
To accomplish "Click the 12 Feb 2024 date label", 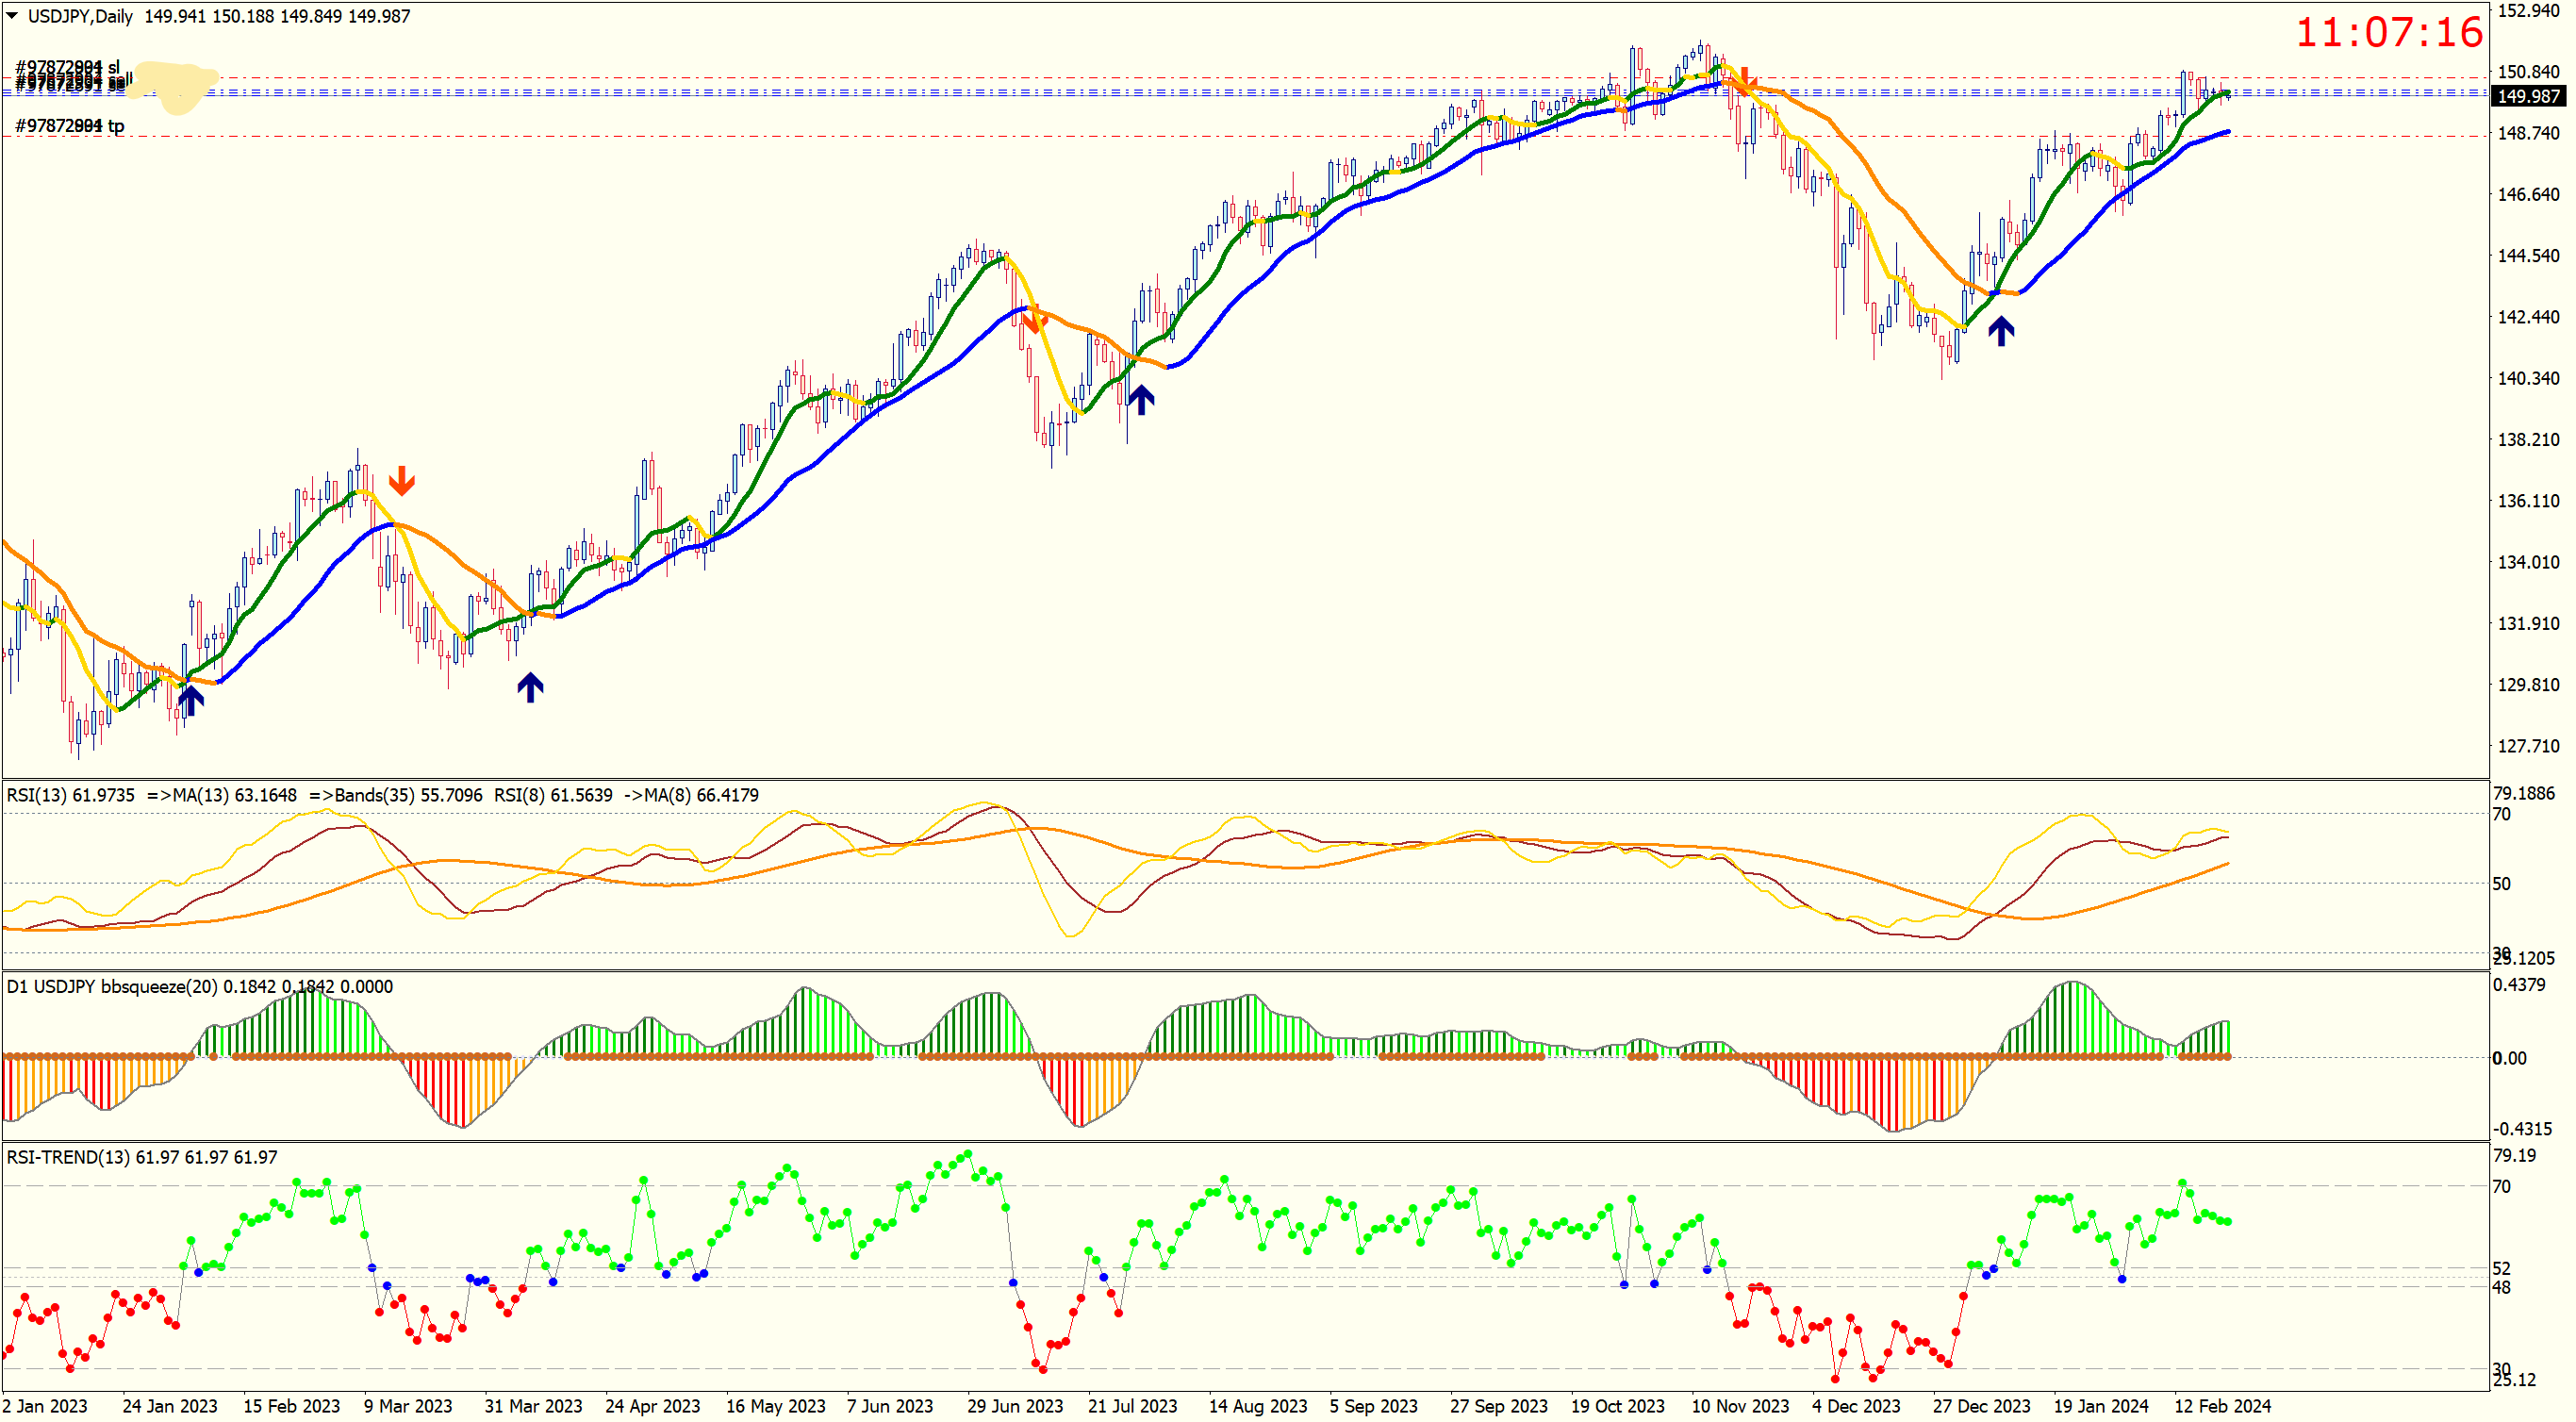I will click(x=2222, y=1406).
